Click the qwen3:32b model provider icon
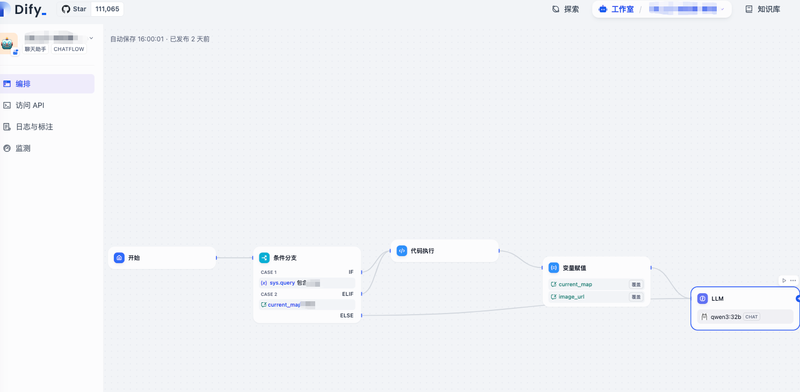The width and height of the screenshot is (800, 392). point(705,316)
